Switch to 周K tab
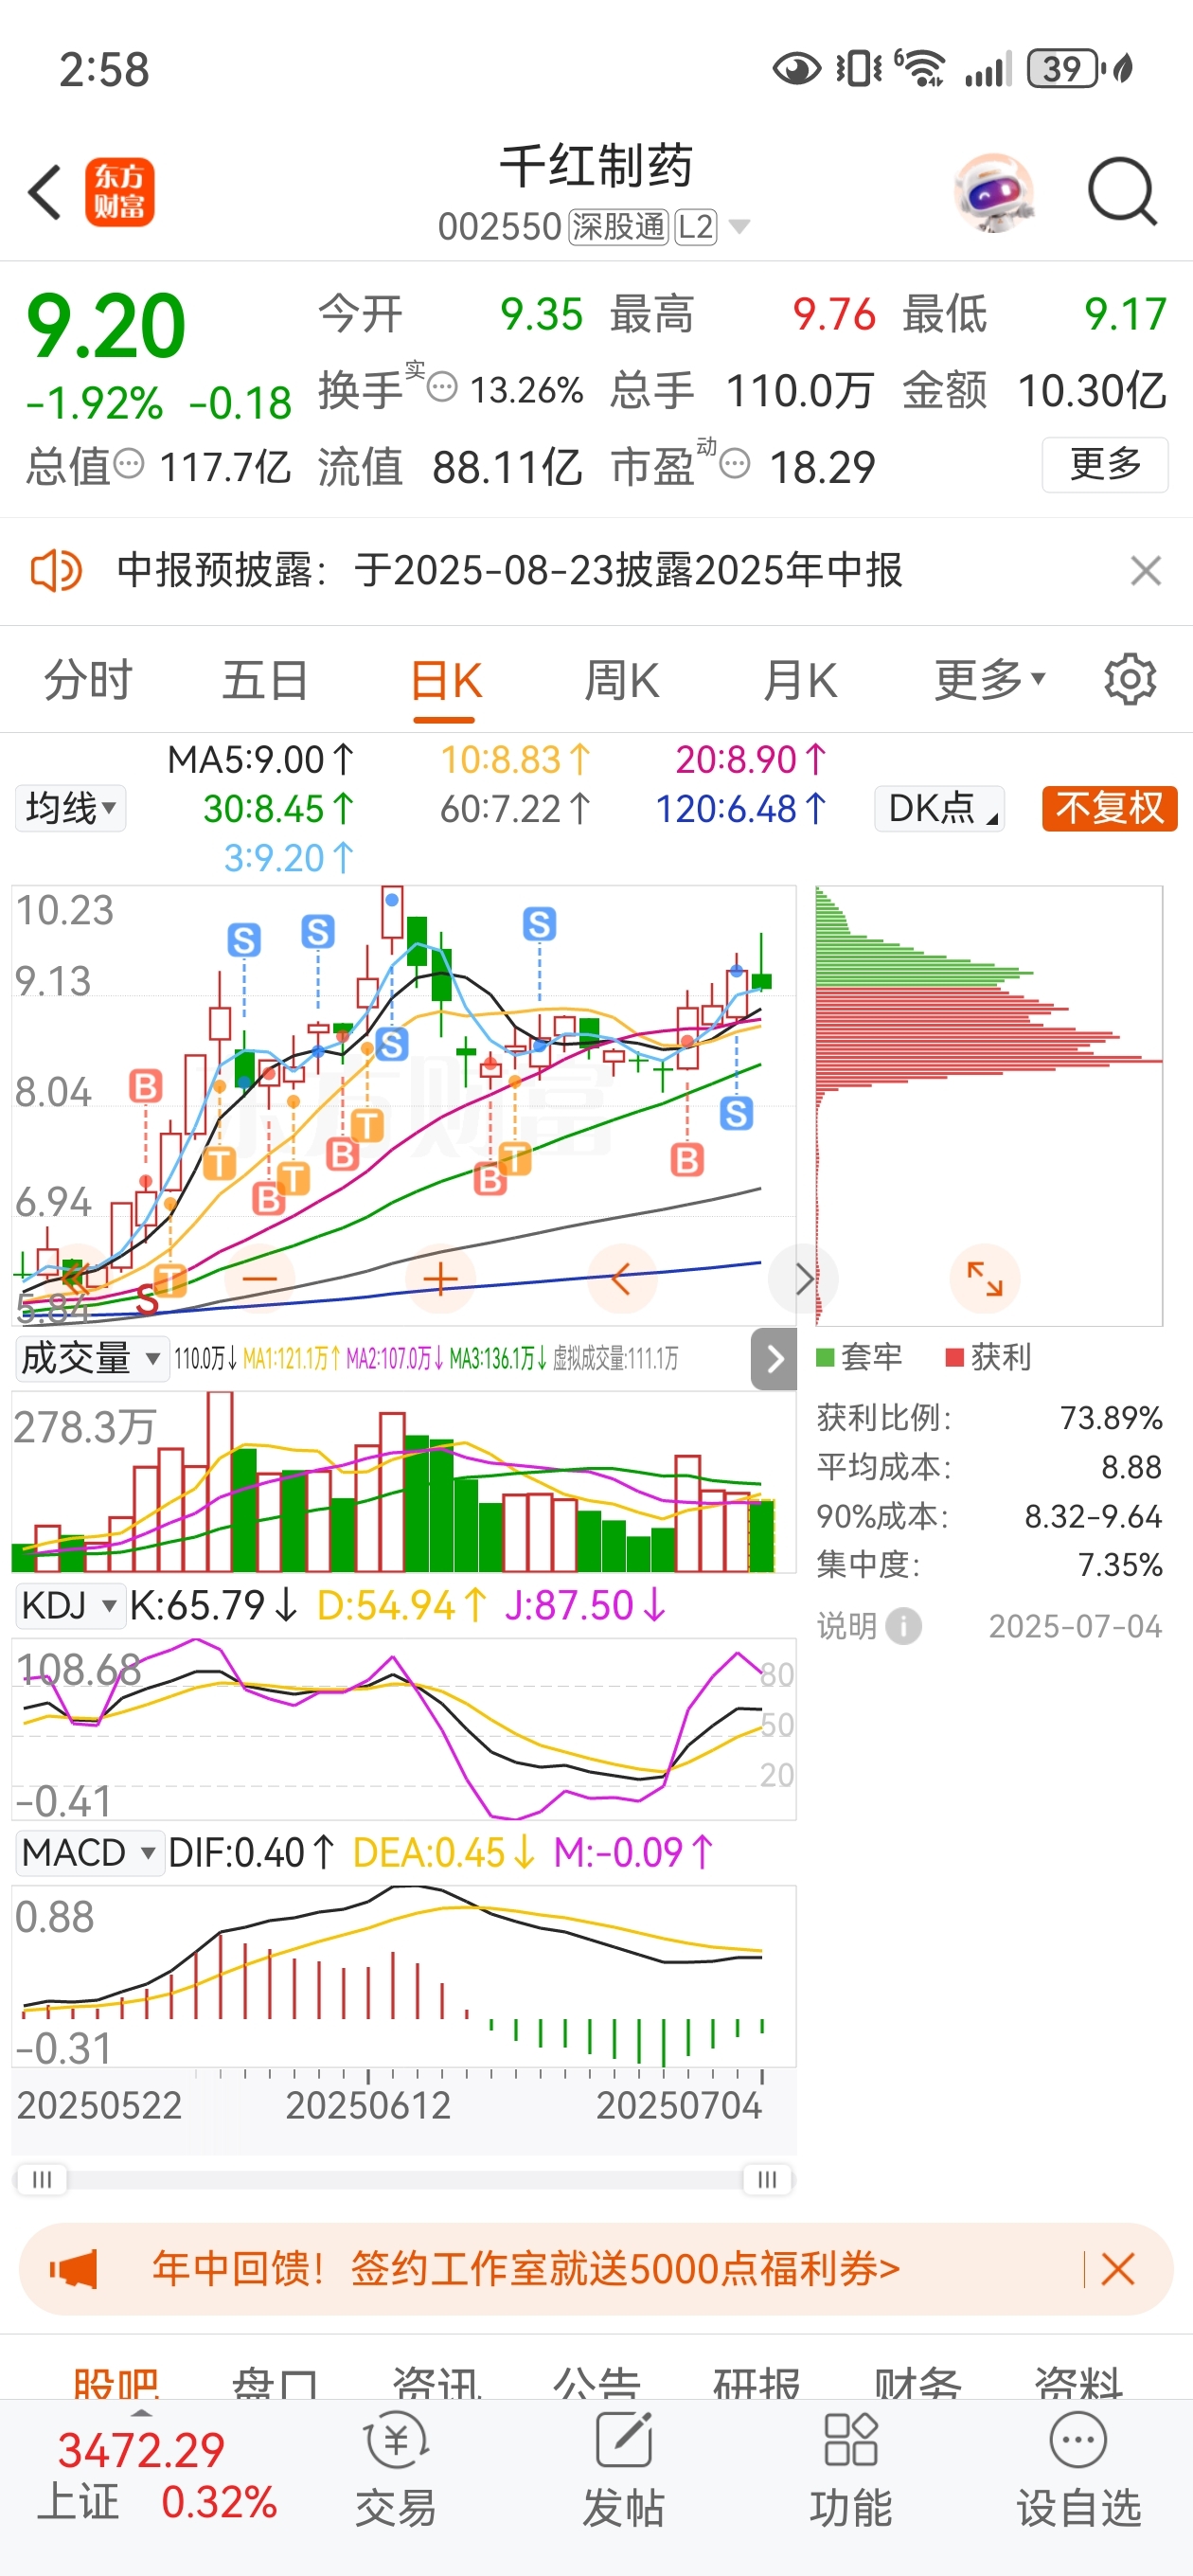 [x=622, y=680]
